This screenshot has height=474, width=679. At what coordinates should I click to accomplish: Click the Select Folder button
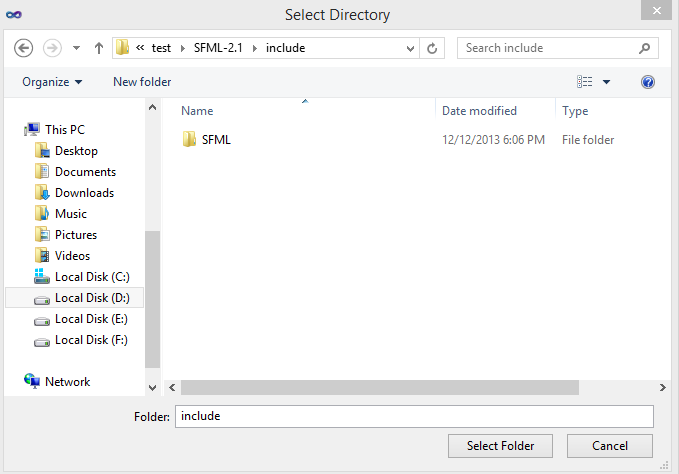[500, 446]
